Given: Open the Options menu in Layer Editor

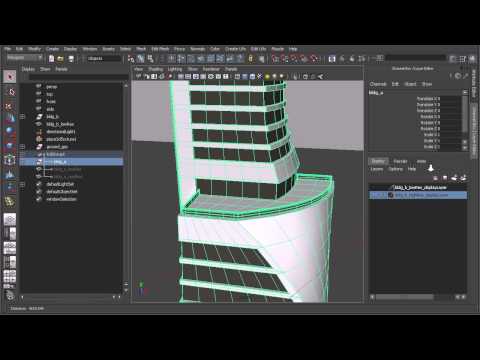Looking at the screenshot, I should click(x=395, y=169).
